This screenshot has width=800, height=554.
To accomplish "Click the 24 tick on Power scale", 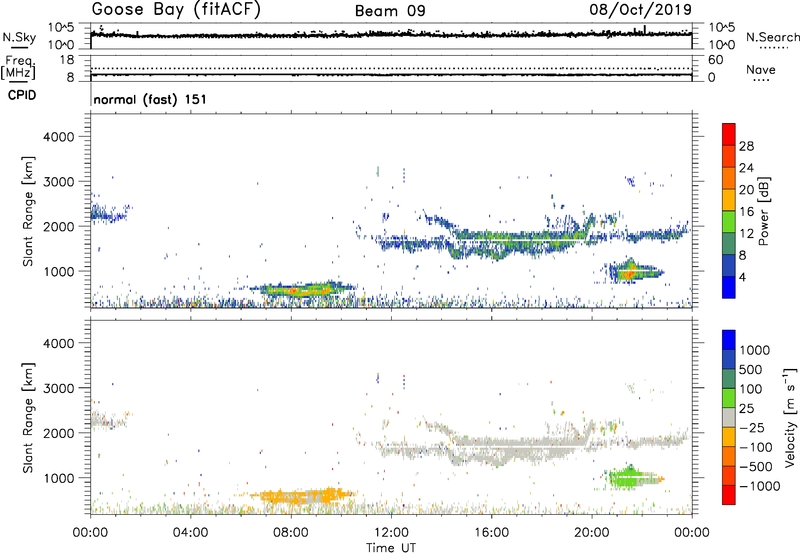I will click(x=746, y=168).
